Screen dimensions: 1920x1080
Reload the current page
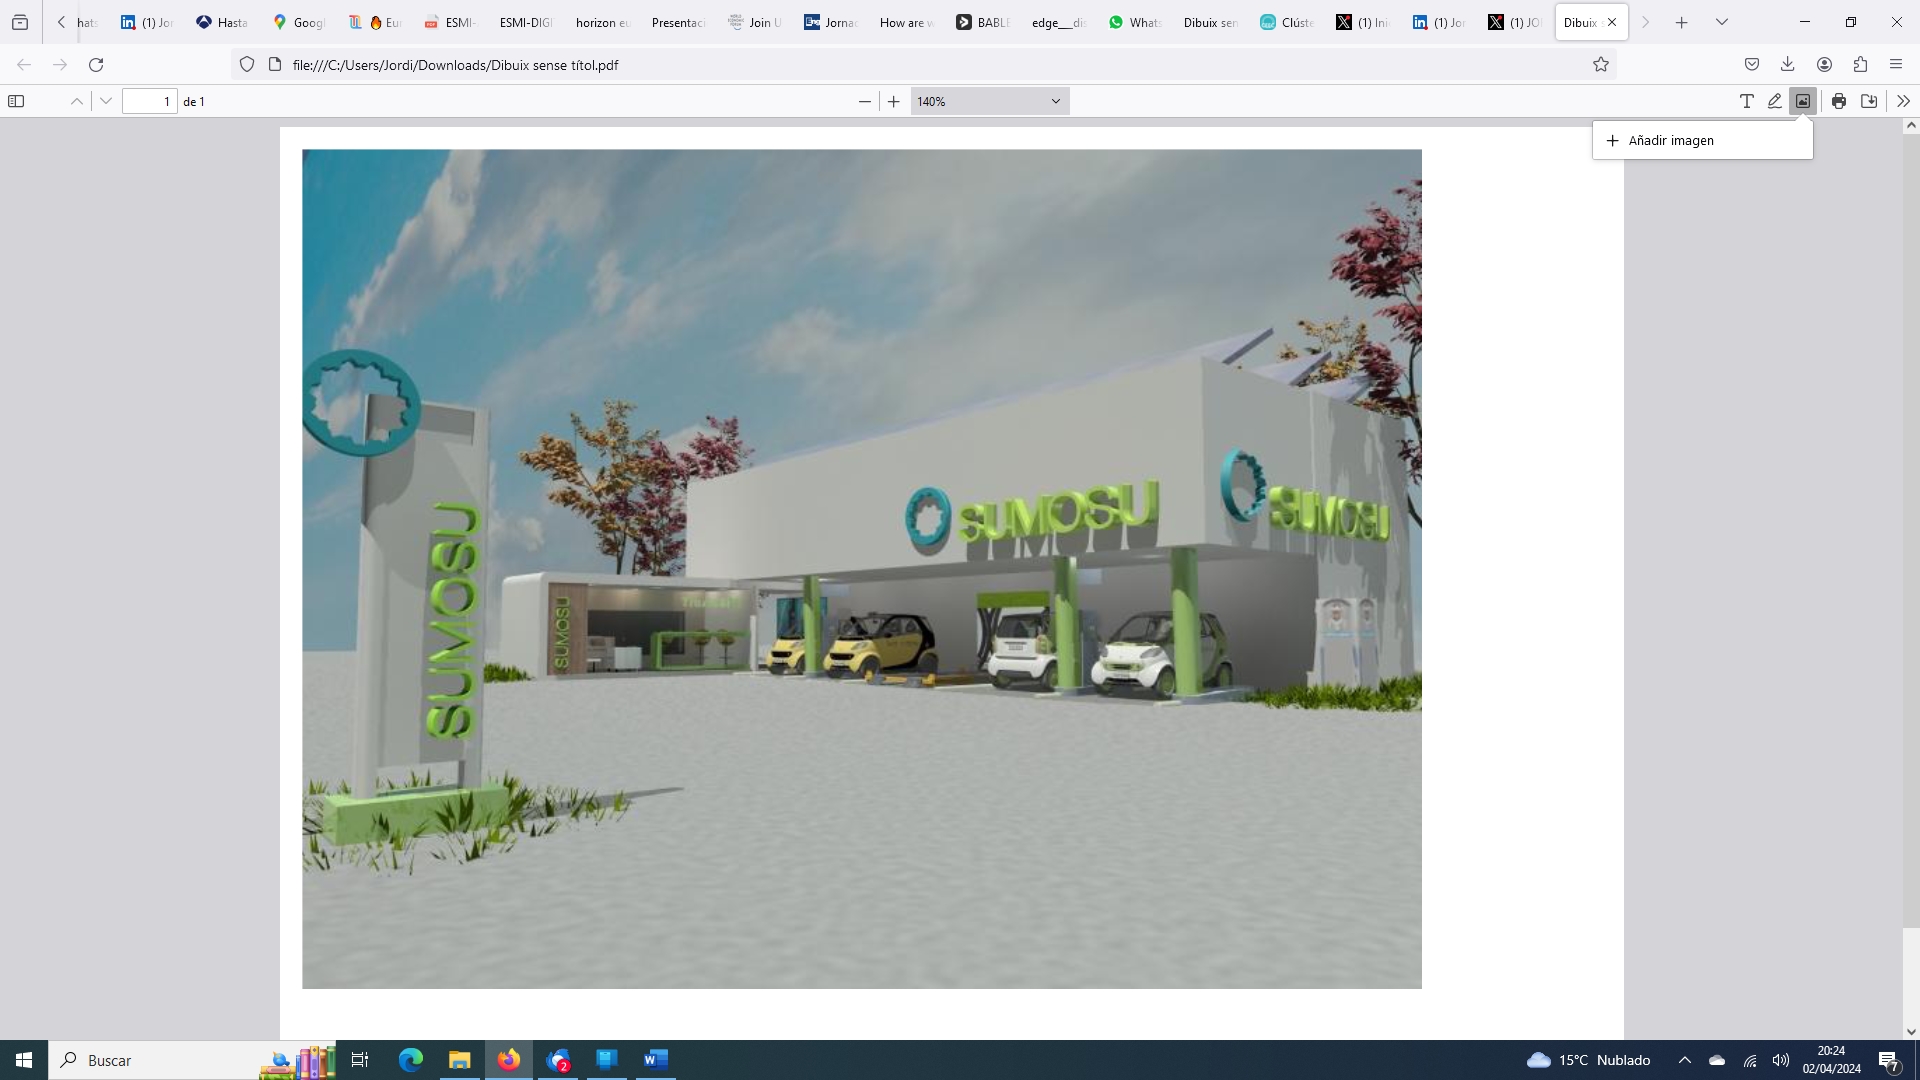(x=96, y=65)
